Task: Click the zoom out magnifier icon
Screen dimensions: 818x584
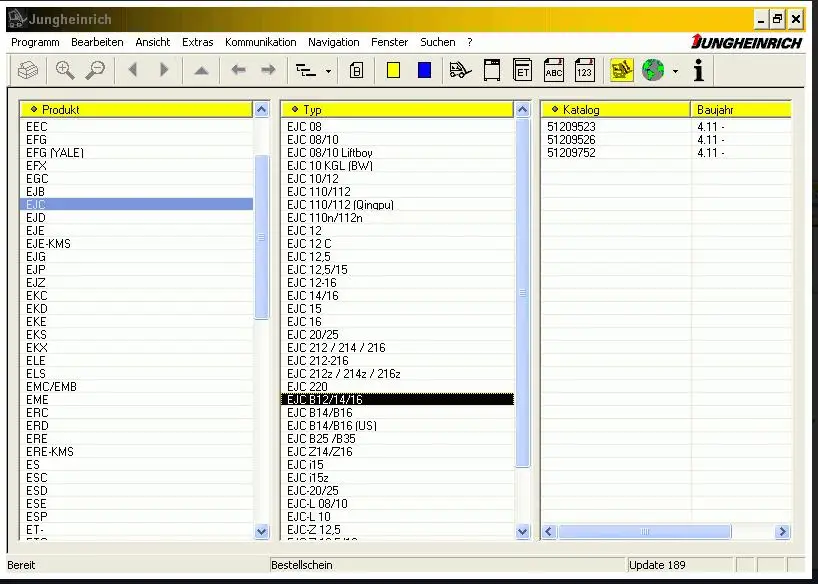Action: point(95,70)
